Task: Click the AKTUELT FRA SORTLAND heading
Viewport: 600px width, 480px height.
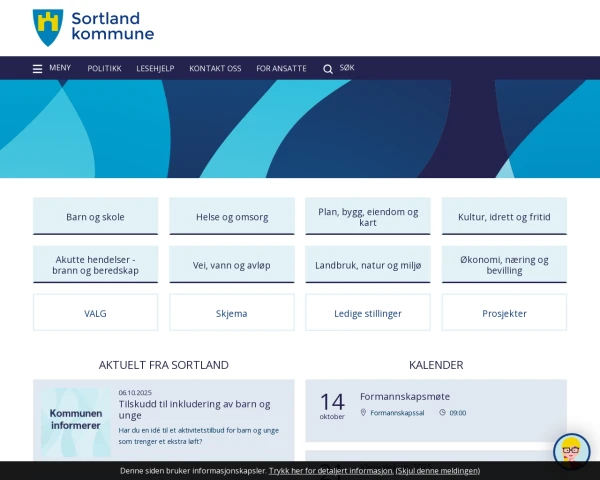Action: tap(164, 365)
